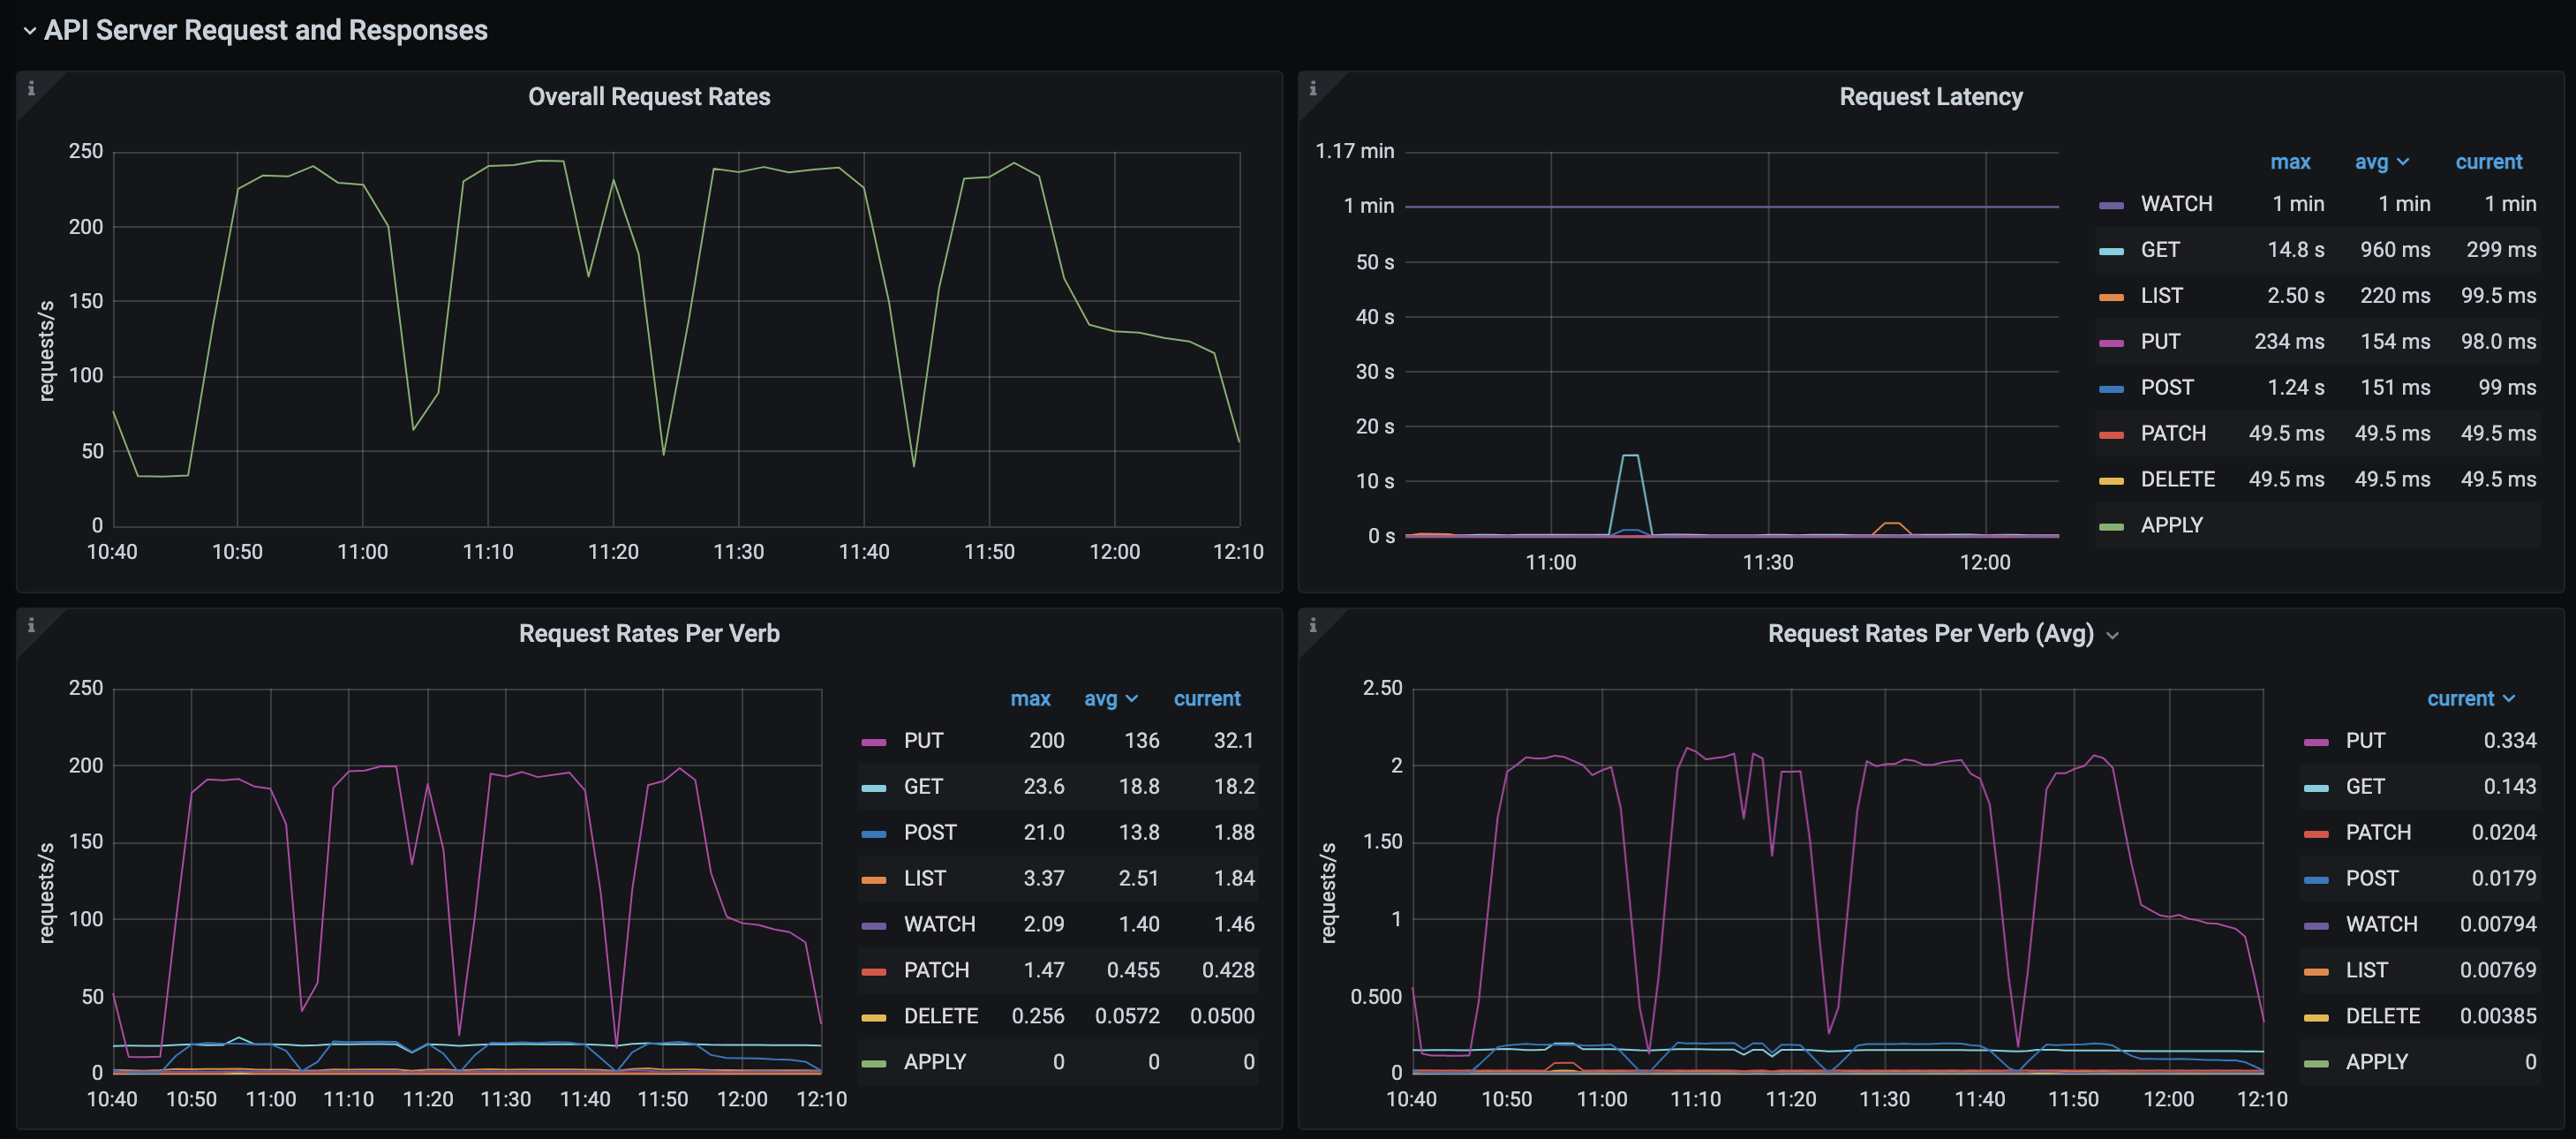Click PATCH color swatch in Per Verb (Avg) legend
The image size is (2576, 1139).
tap(2316, 834)
